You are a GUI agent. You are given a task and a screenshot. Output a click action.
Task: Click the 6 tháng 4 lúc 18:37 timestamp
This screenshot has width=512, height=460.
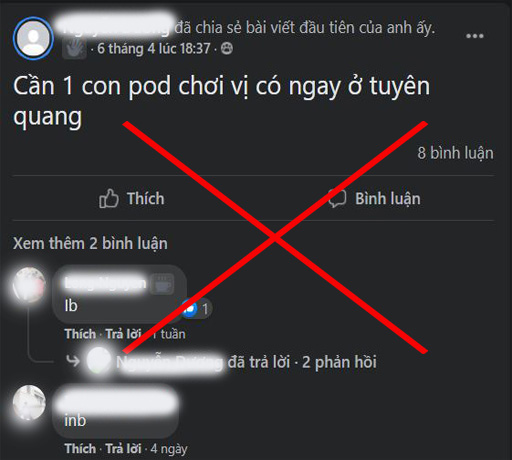click(154, 49)
